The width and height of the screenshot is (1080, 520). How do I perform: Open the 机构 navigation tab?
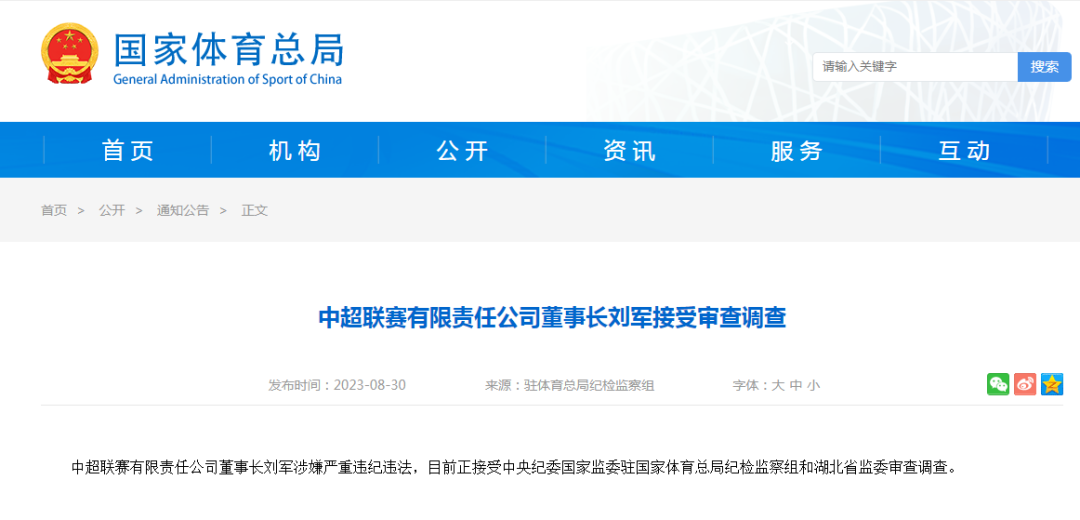coord(295,151)
